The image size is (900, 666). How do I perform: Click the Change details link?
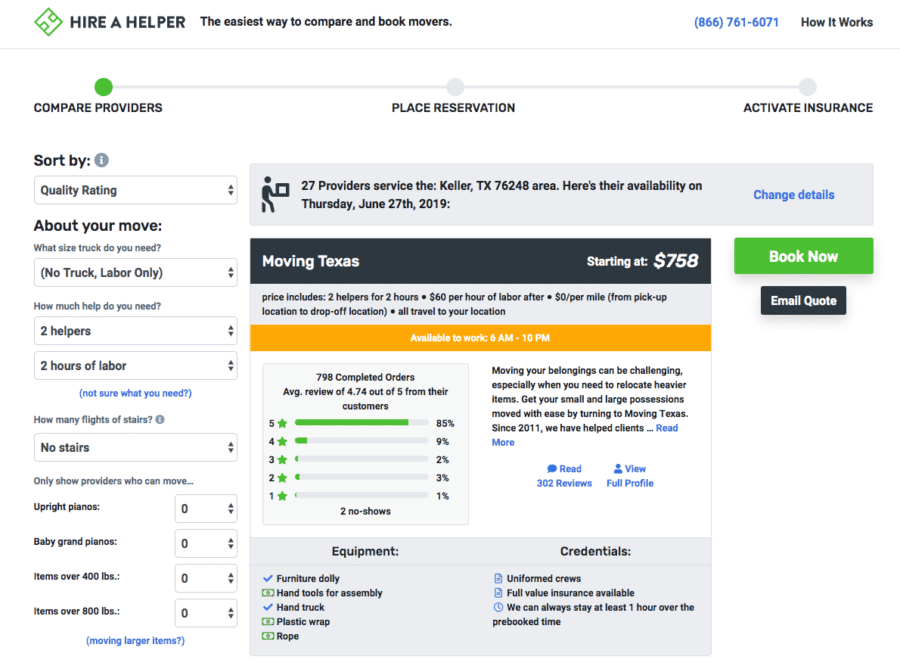[794, 195]
